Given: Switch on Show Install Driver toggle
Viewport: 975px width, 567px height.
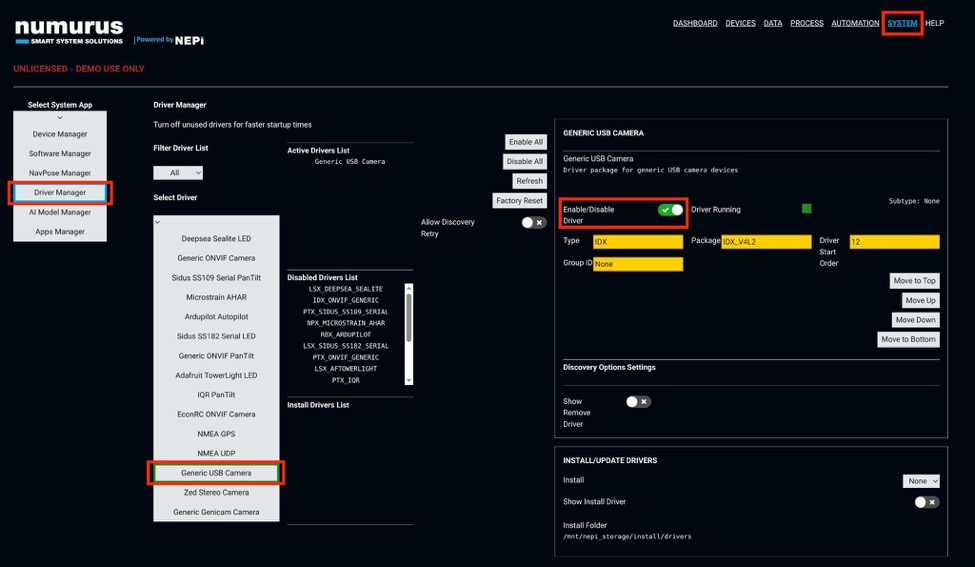Looking at the screenshot, I should 926,502.
